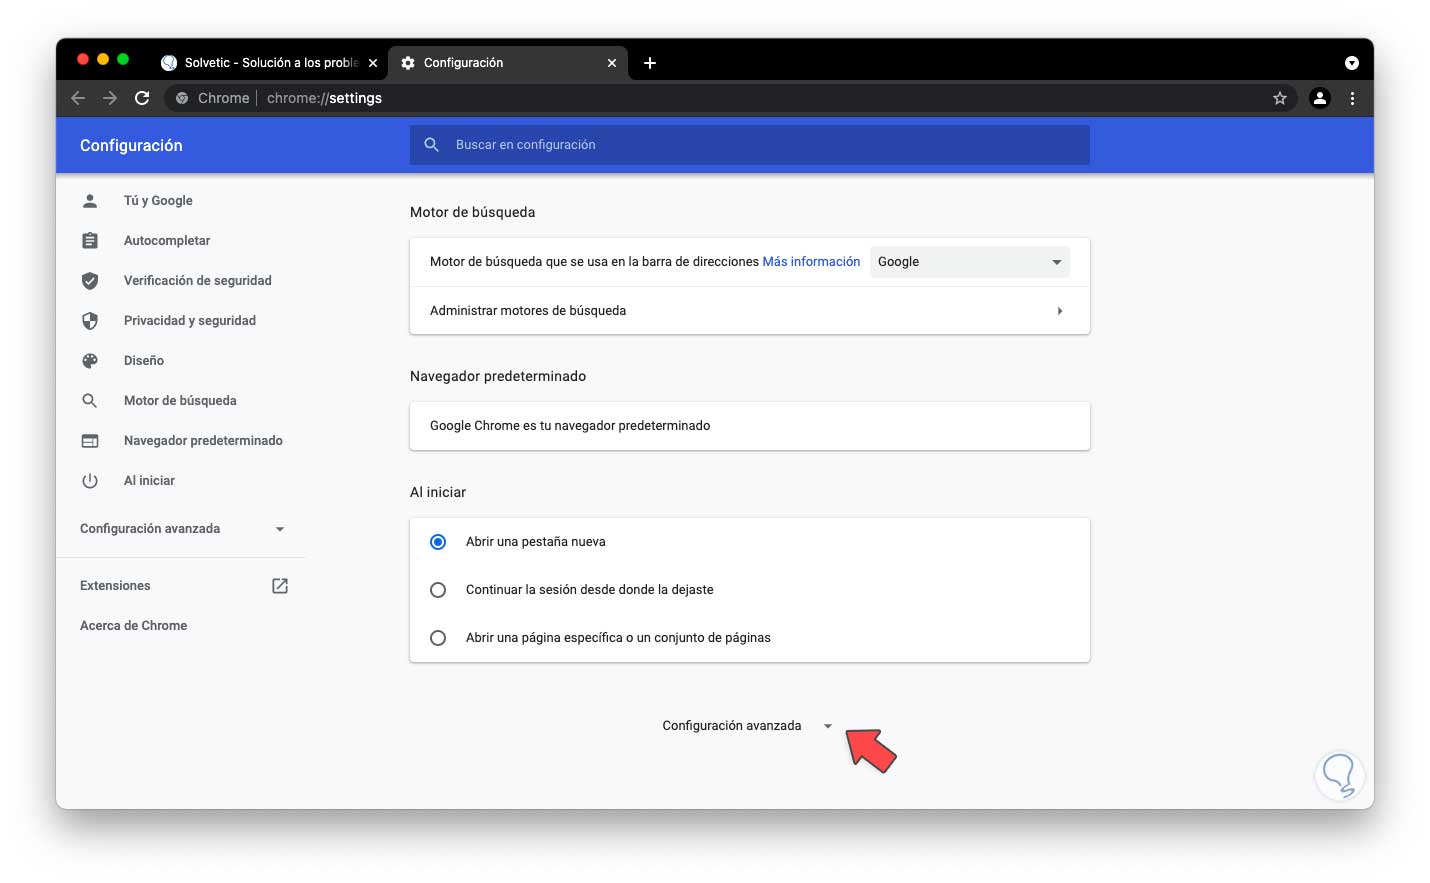Image resolution: width=1430 pixels, height=883 pixels.
Task: Click the reload page icon
Action: coord(142,98)
